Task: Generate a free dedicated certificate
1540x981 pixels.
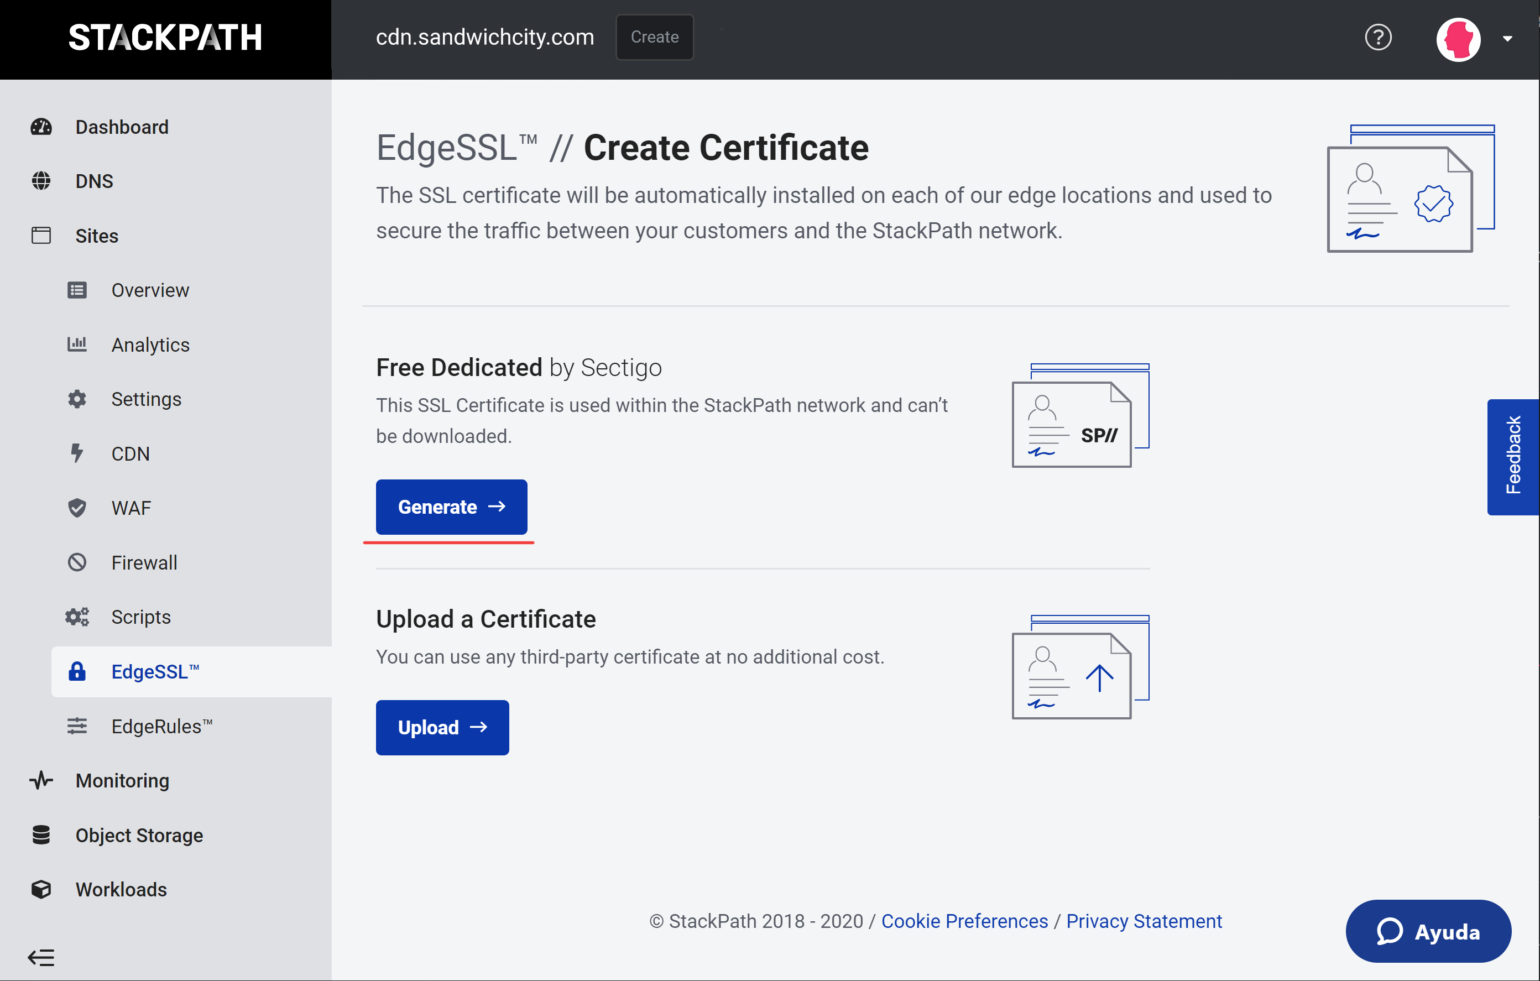Action: pyautogui.click(x=451, y=507)
